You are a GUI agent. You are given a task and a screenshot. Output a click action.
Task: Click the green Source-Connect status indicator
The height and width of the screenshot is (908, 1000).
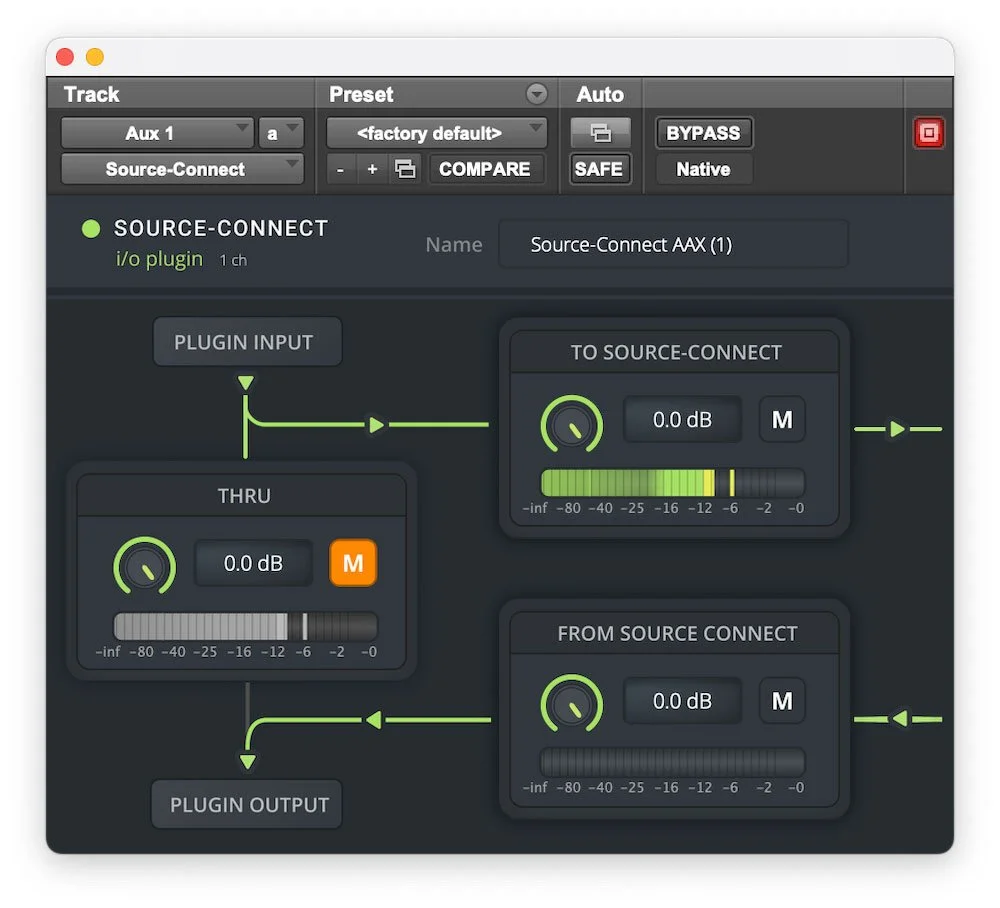(x=90, y=228)
